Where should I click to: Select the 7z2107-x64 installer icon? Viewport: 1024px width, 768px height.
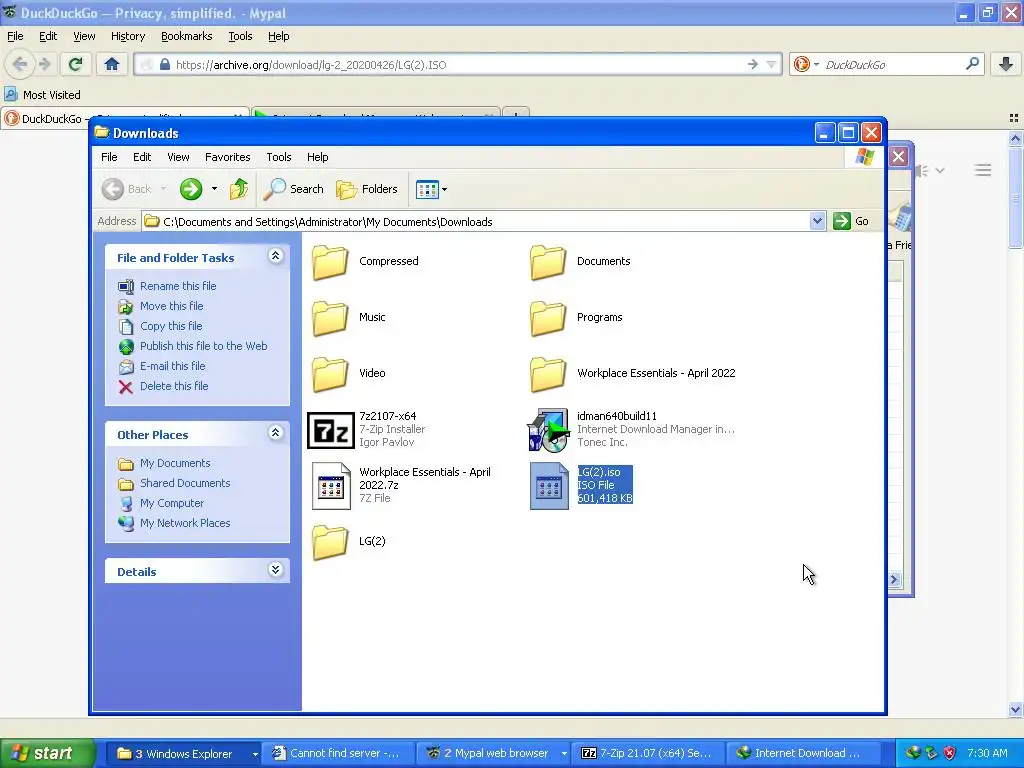click(x=330, y=430)
